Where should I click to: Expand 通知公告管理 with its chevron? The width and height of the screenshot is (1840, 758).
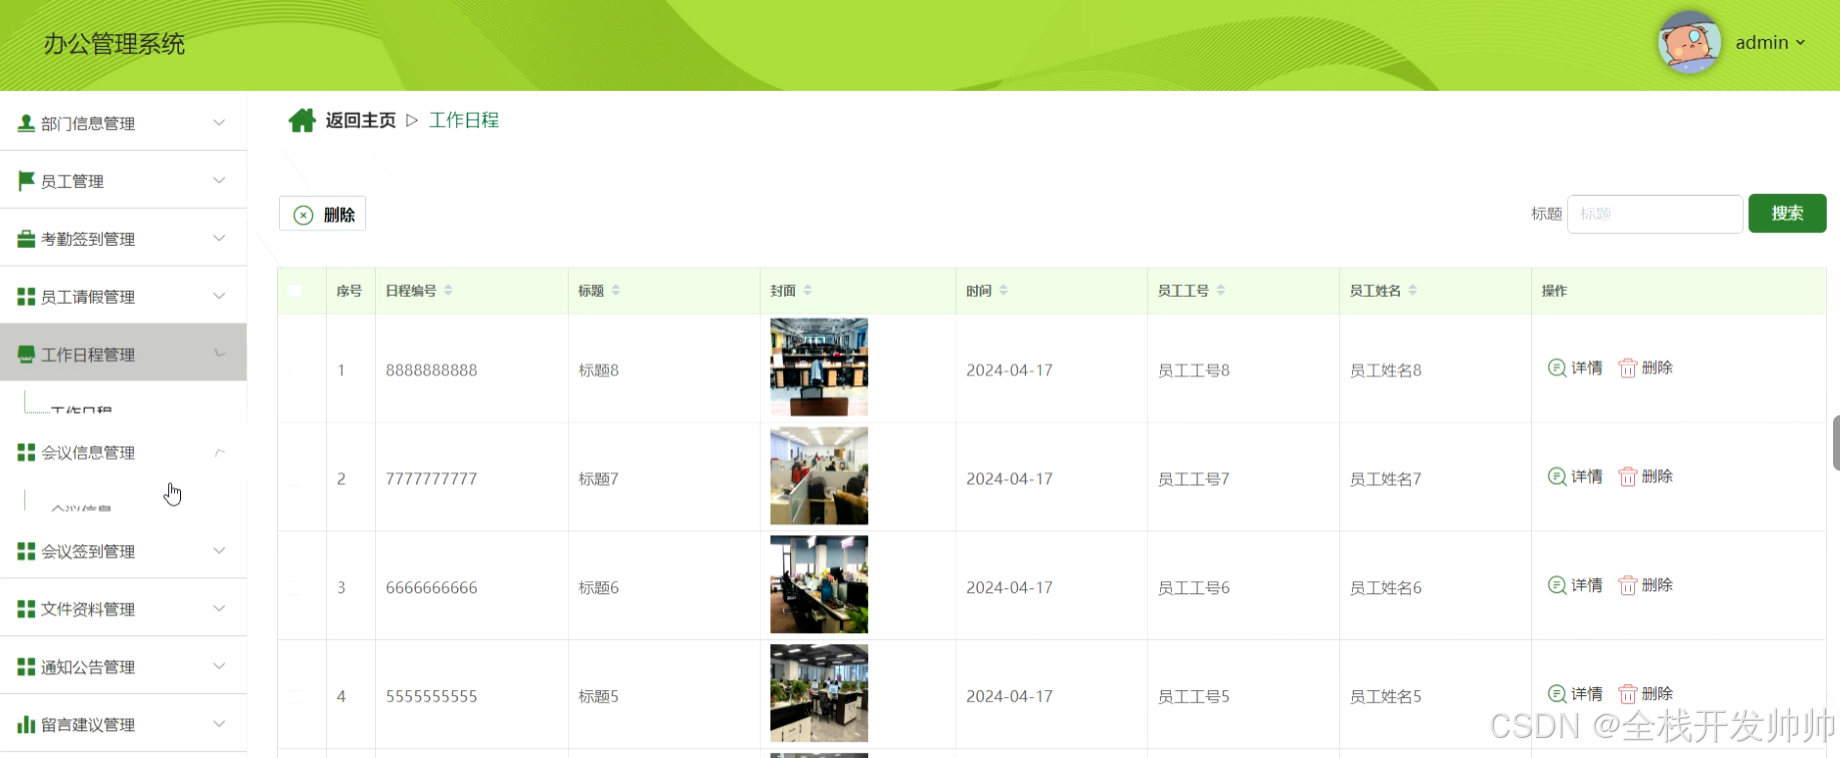[x=219, y=667]
